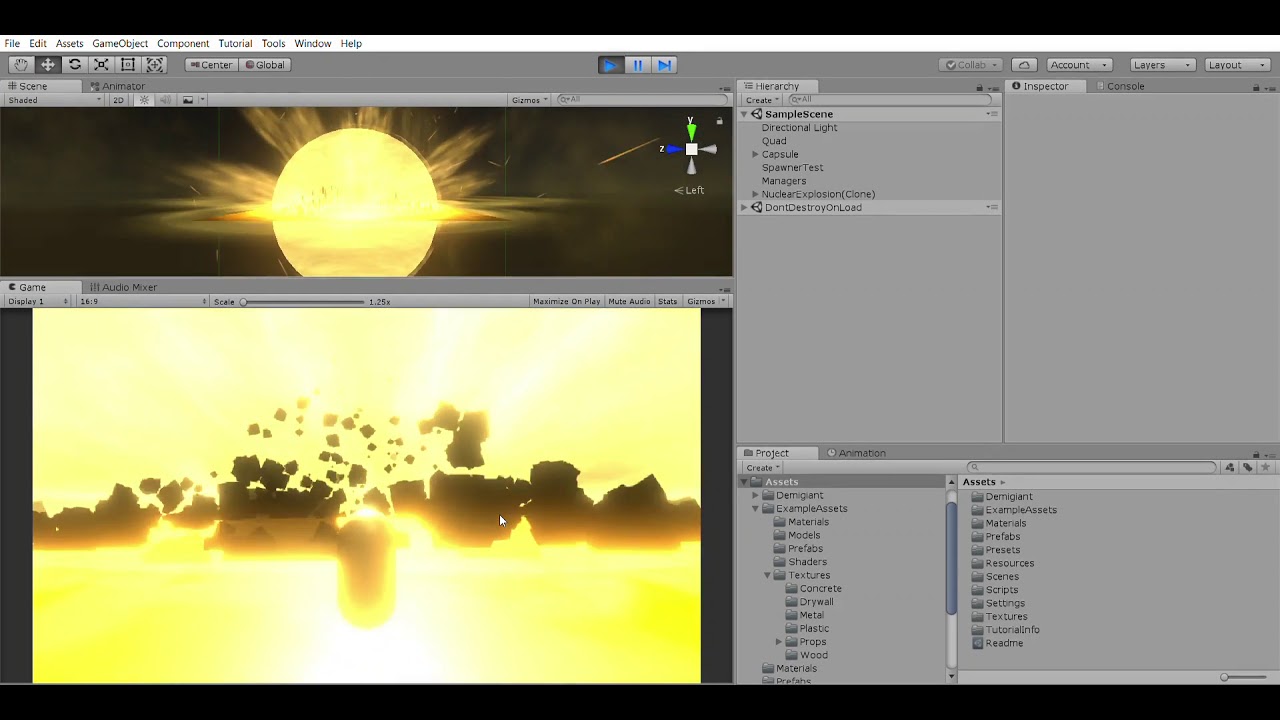Adjust the Game view Scale slider
Image resolution: width=1280 pixels, height=720 pixels.
303,301
